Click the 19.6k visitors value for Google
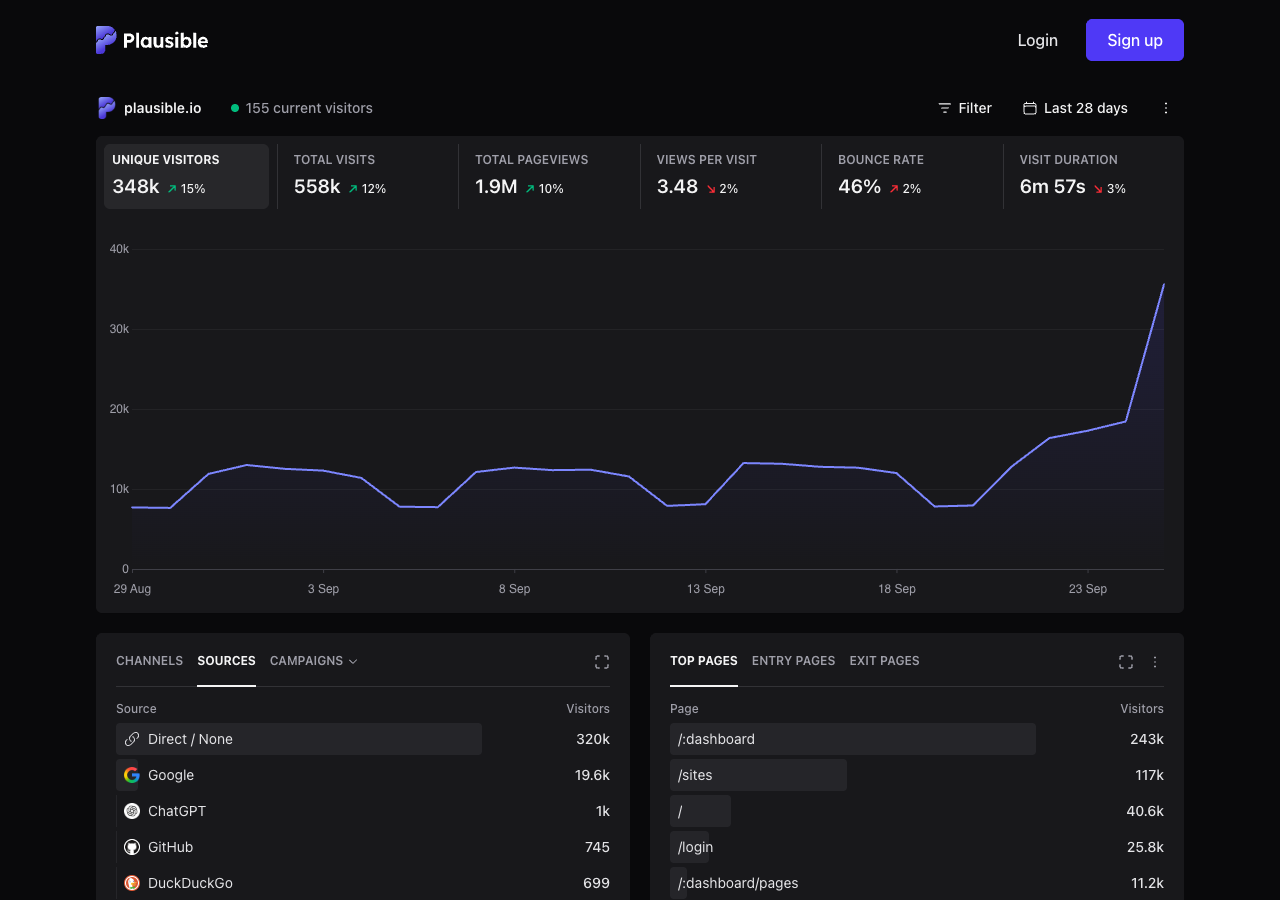Screen dimensions: 1280x900 (x=592, y=775)
